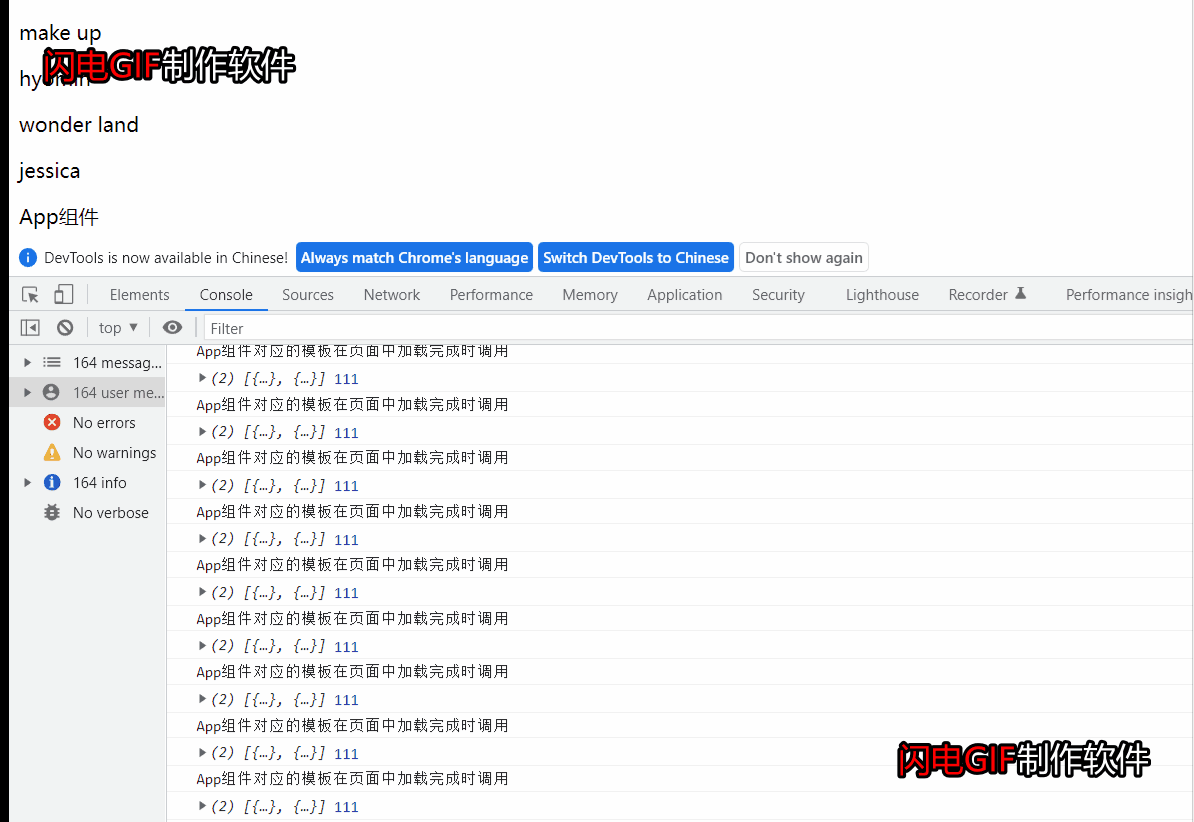This screenshot has width=1194, height=822.
Task: Click the red error icon beside No errors
Action: click(x=52, y=422)
